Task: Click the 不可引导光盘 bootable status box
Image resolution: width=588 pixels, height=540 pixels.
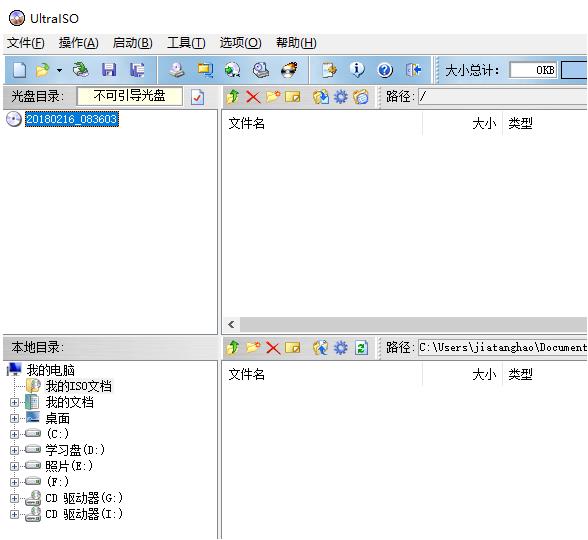Action: coord(129,96)
